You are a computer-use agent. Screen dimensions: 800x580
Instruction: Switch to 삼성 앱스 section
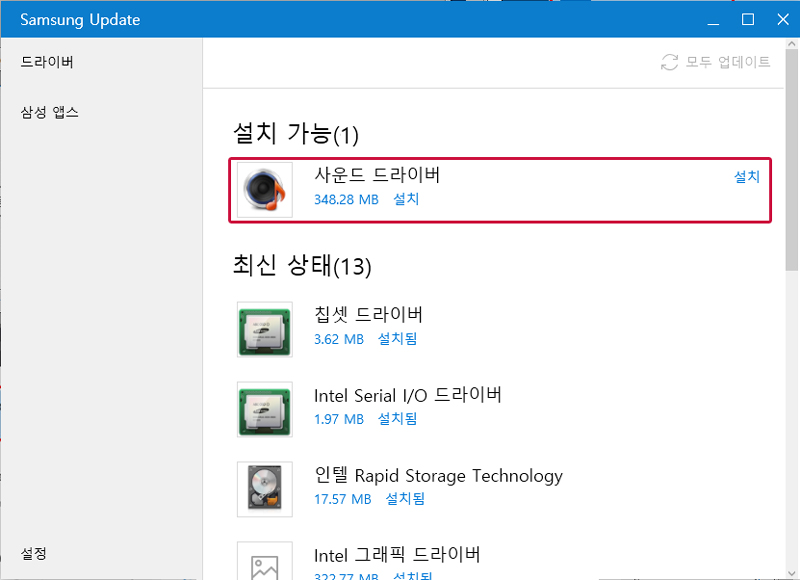tap(49, 112)
